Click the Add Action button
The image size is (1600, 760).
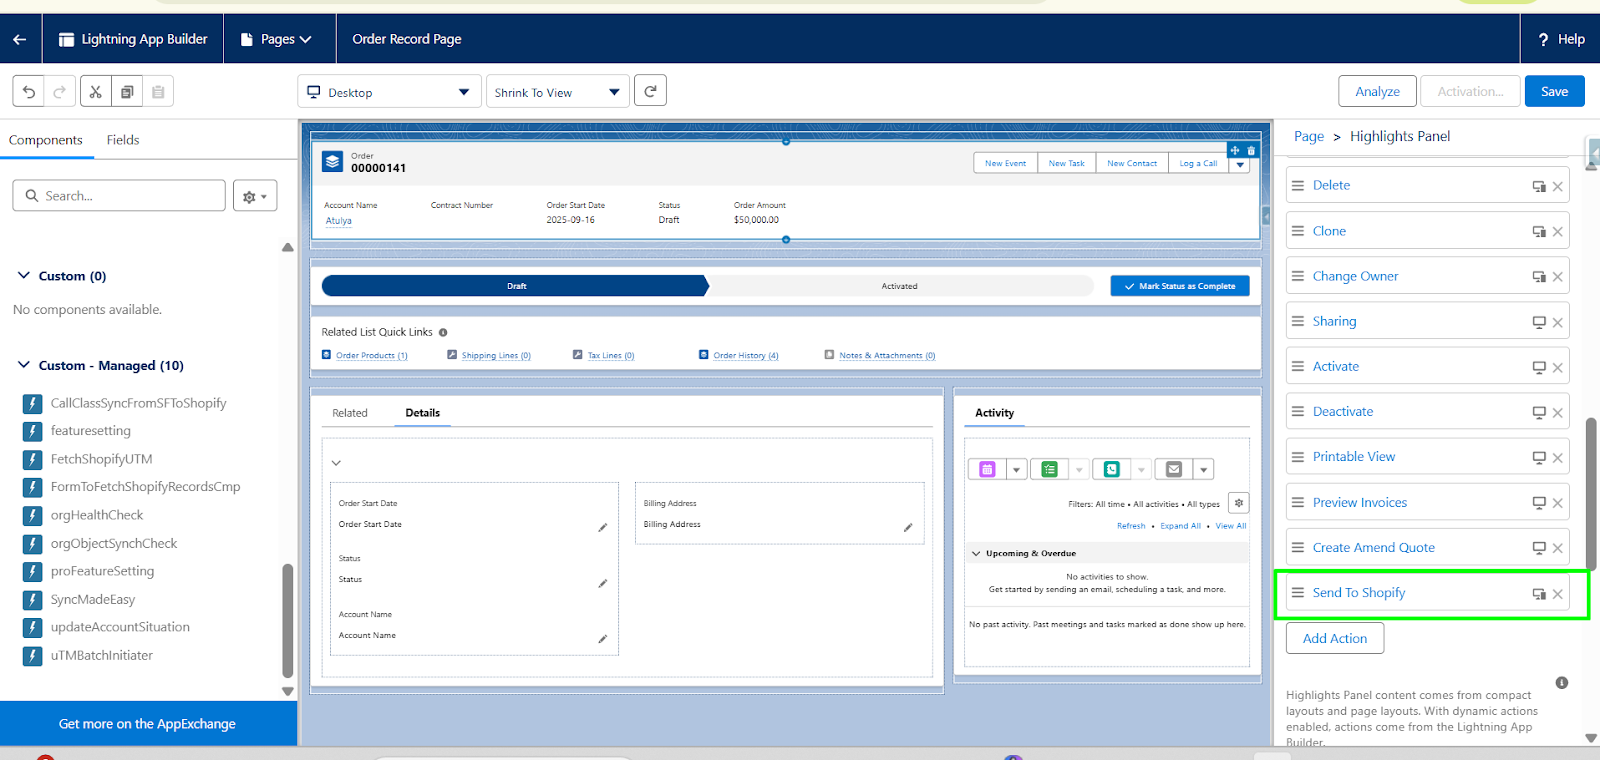1334,638
